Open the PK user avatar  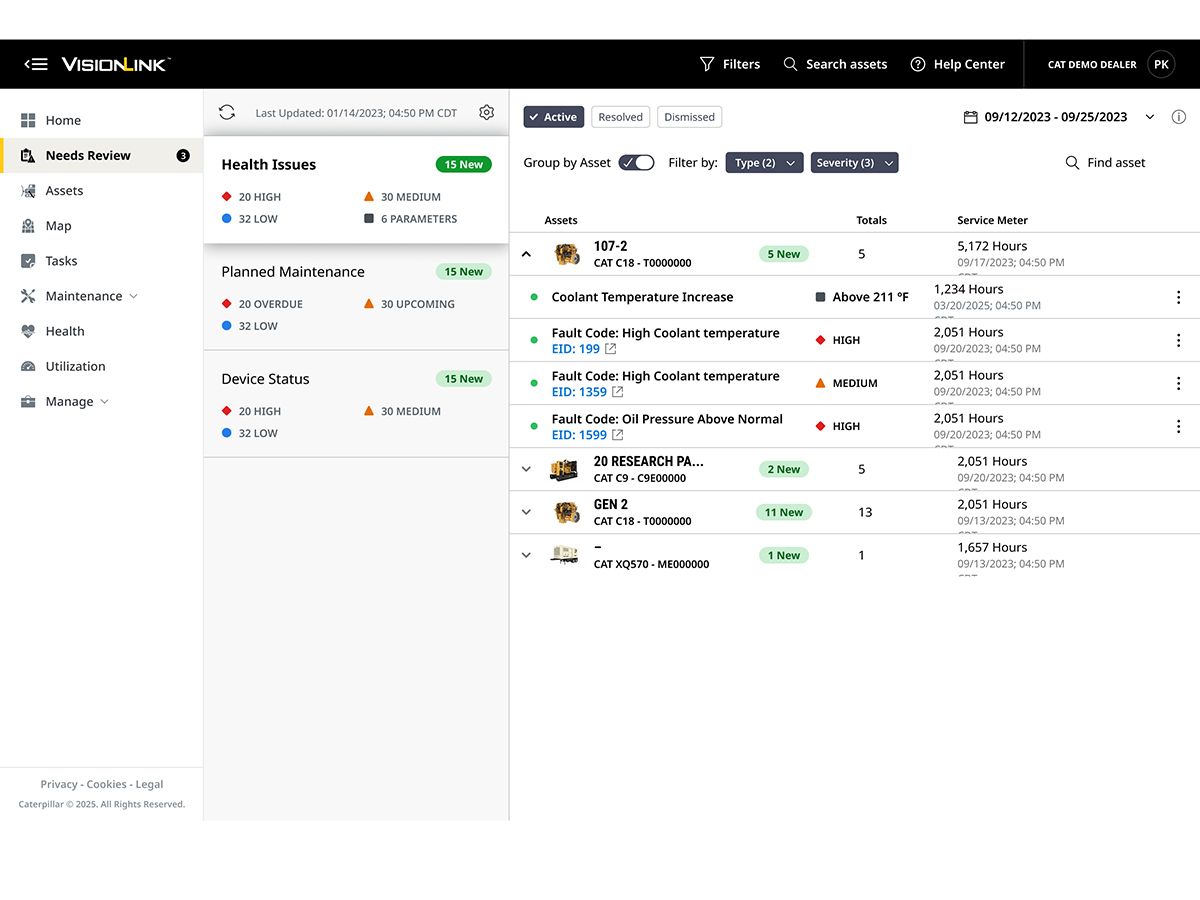pyautogui.click(x=1160, y=64)
